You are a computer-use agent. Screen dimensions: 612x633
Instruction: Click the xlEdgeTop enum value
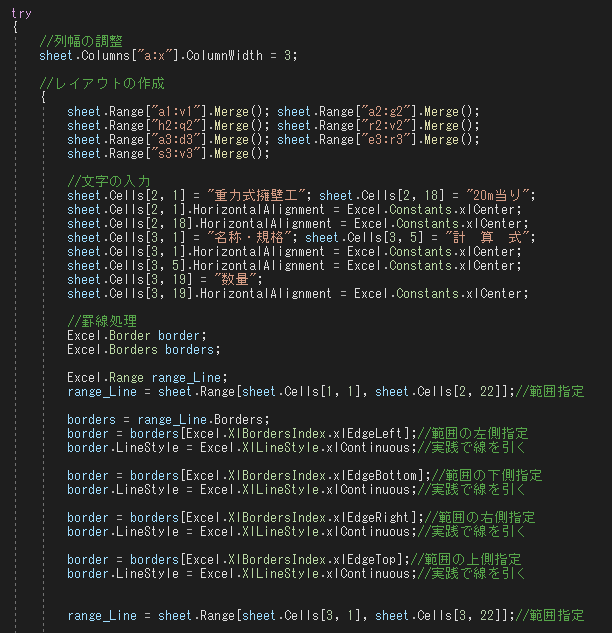(365, 560)
